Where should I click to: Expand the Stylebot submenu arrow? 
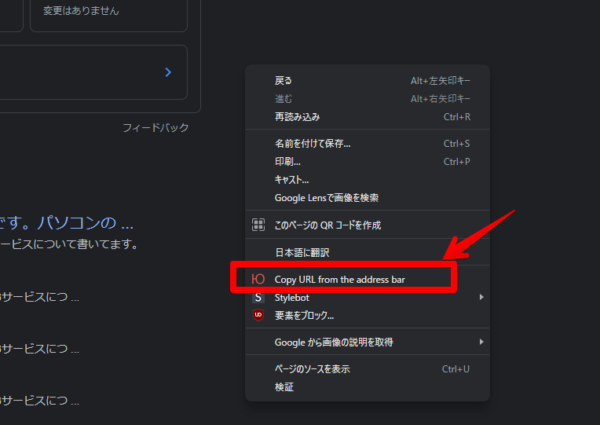[481, 298]
